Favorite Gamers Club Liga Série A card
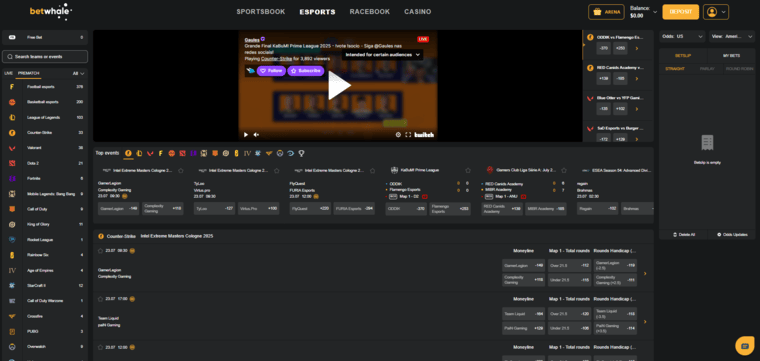 coord(564,171)
